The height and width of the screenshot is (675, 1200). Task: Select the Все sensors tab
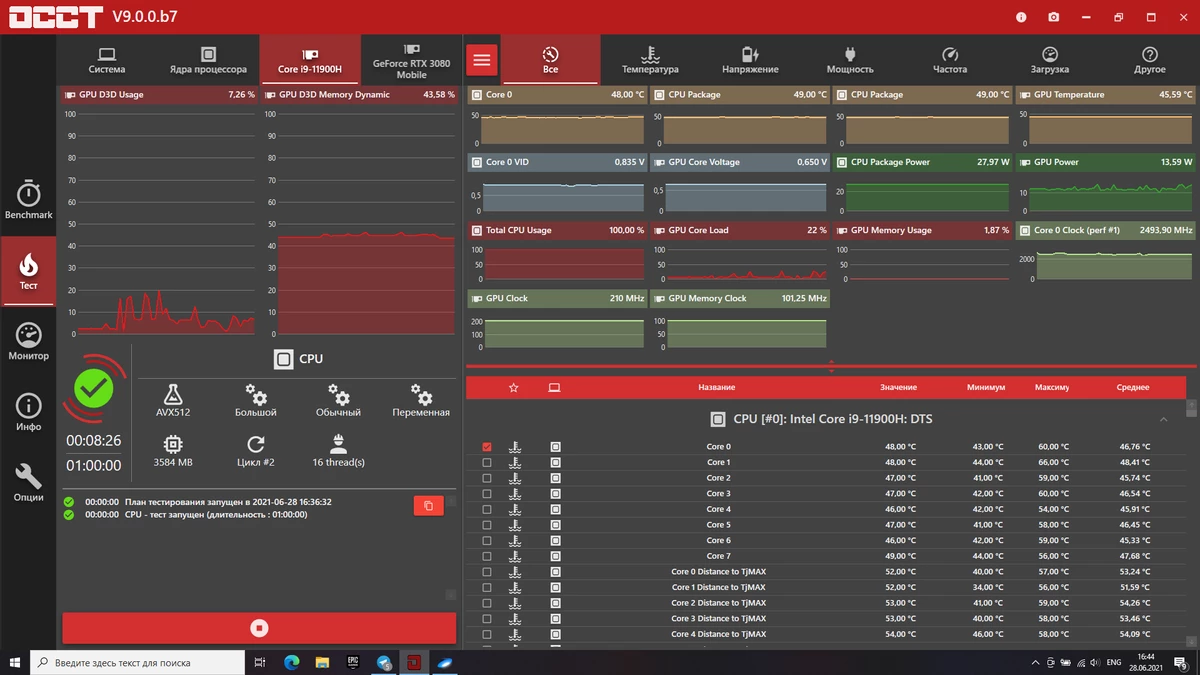coord(550,60)
